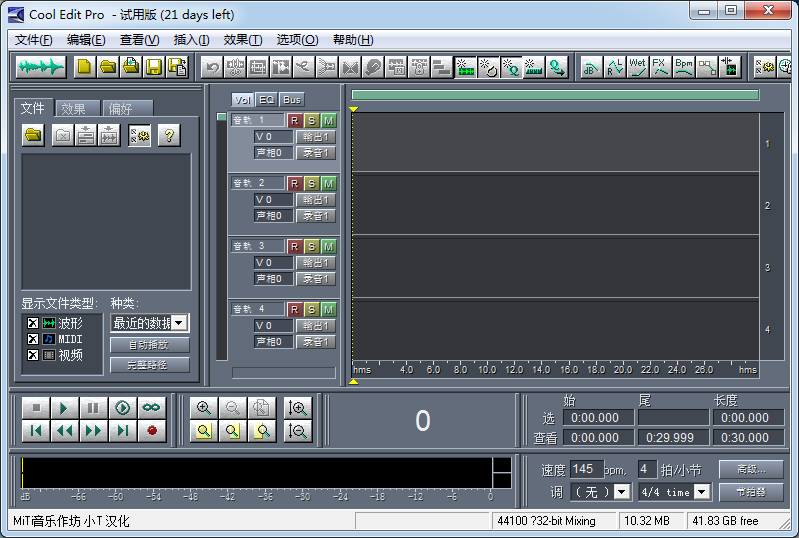This screenshot has height=538, width=799.
Task: Open the key (无) dropdown
Action: (x=622, y=492)
